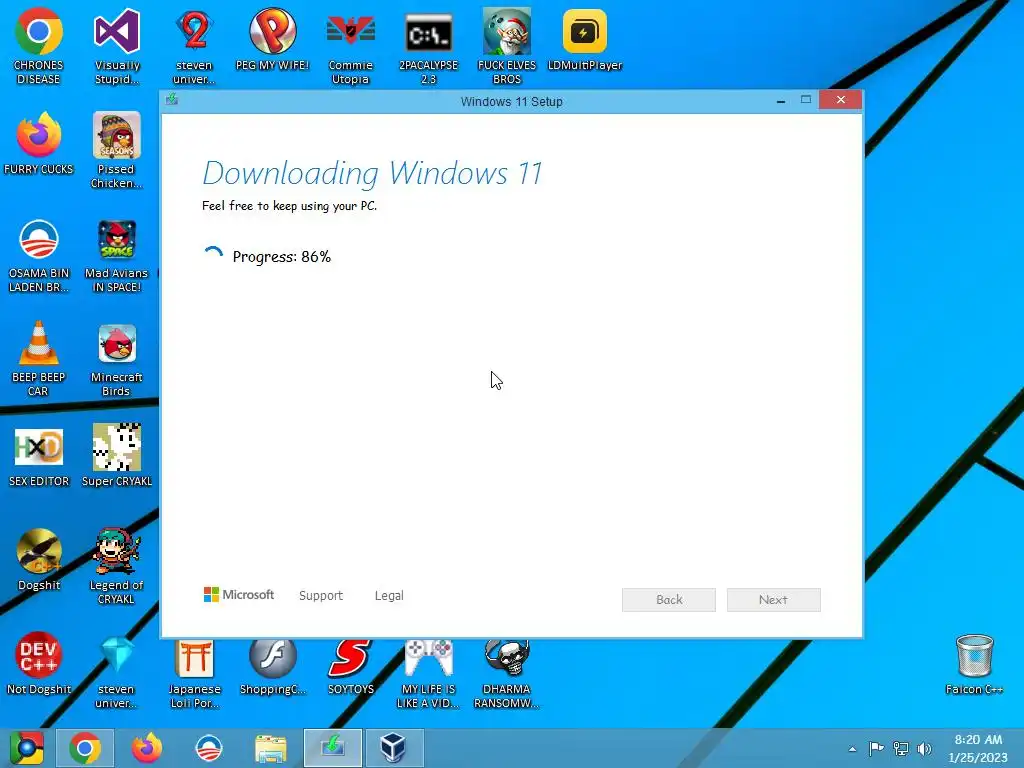The width and height of the screenshot is (1024, 768).
Task: Open the Mad Avians IN SPACE! icon
Action: pyautogui.click(x=116, y=255)
